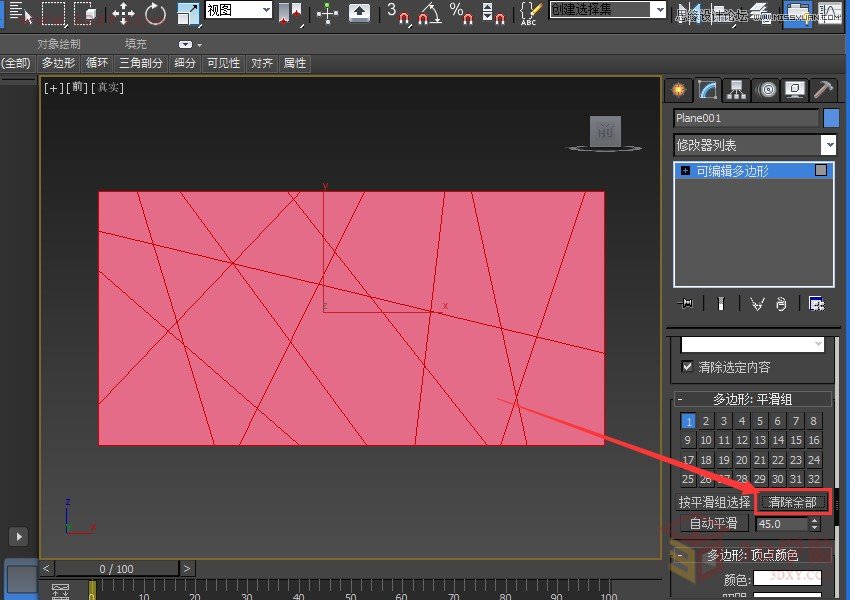The image size is (850, 600).
Task: Pin the modifier stack
Action: pyautogui.click(x=686, y=303)
